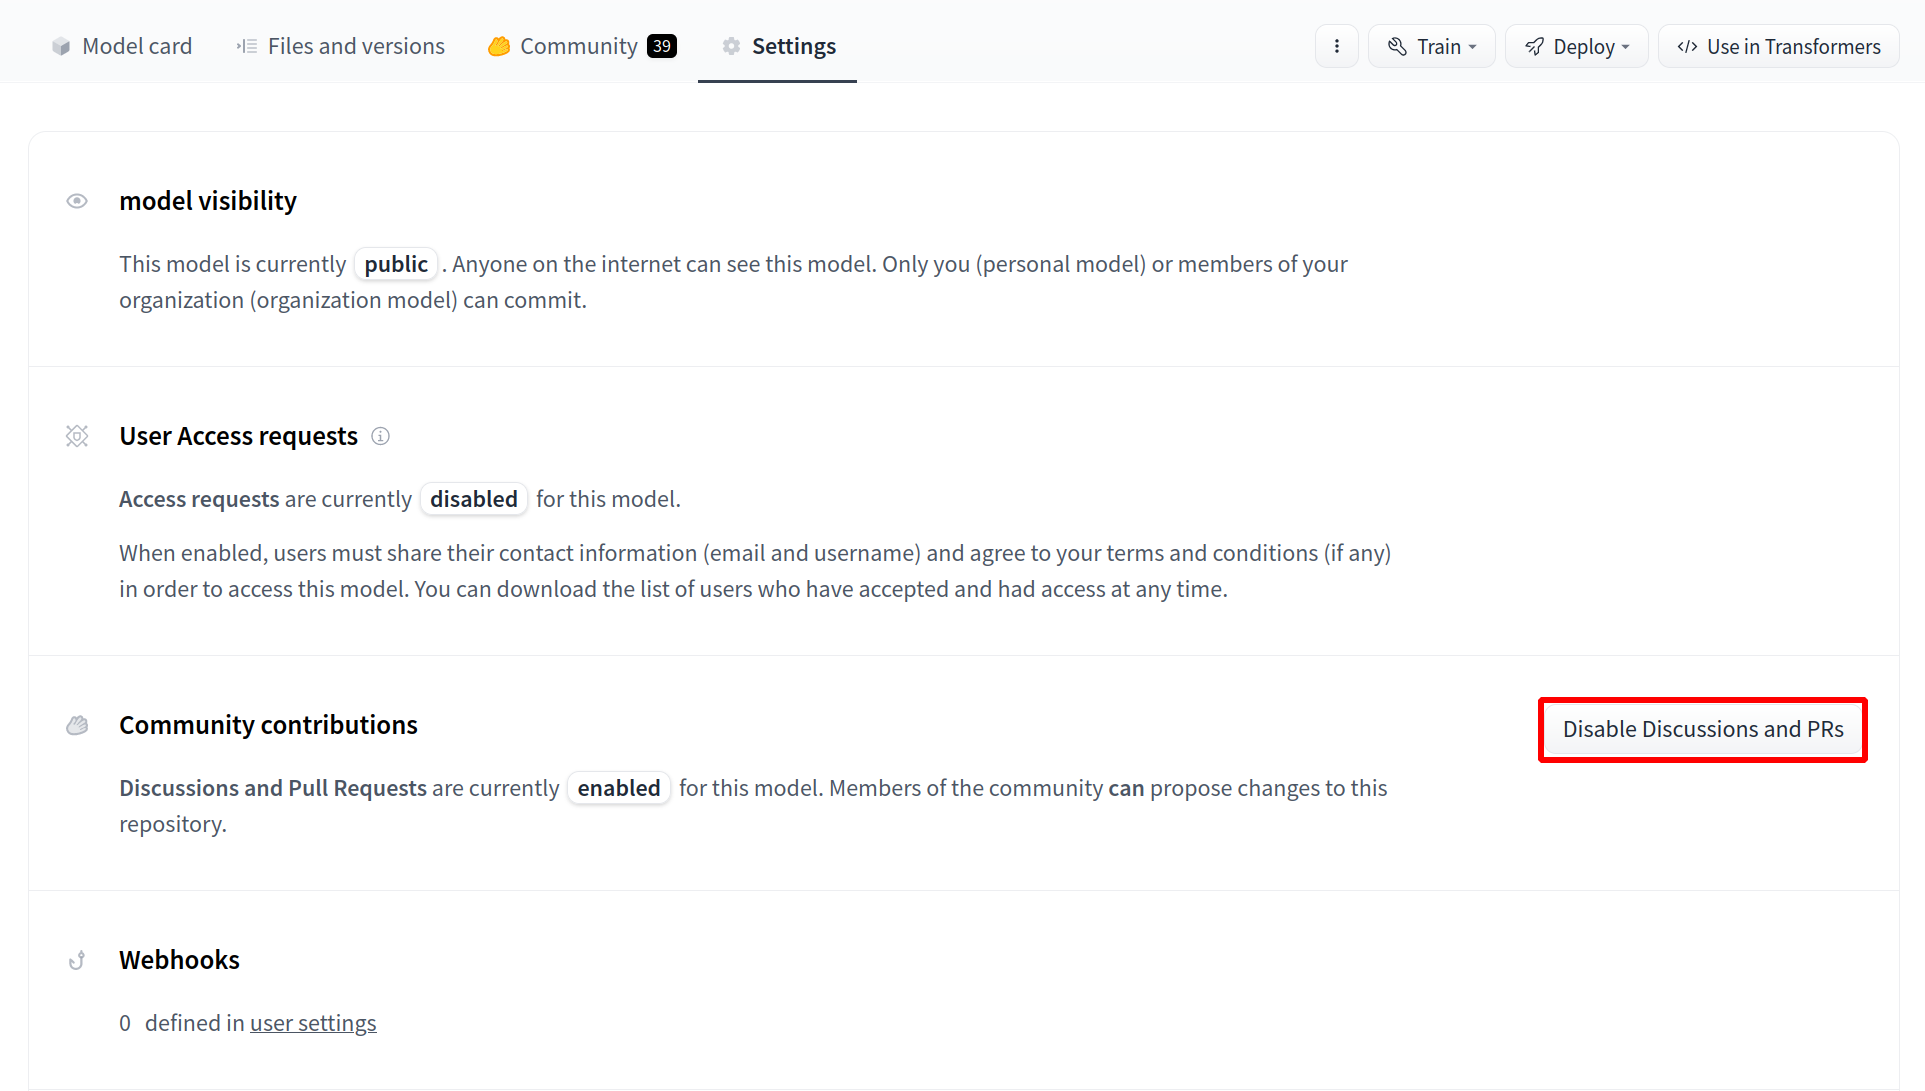Open the three-dot more options menu
The image size is (1925, 1091).
1336,47
